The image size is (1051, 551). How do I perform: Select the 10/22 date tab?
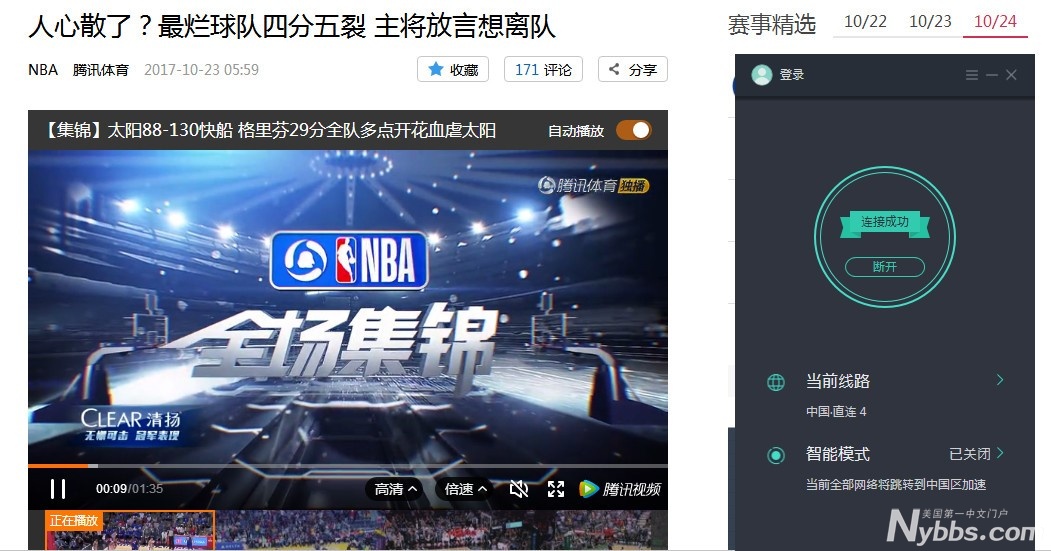tap(865, 21)
